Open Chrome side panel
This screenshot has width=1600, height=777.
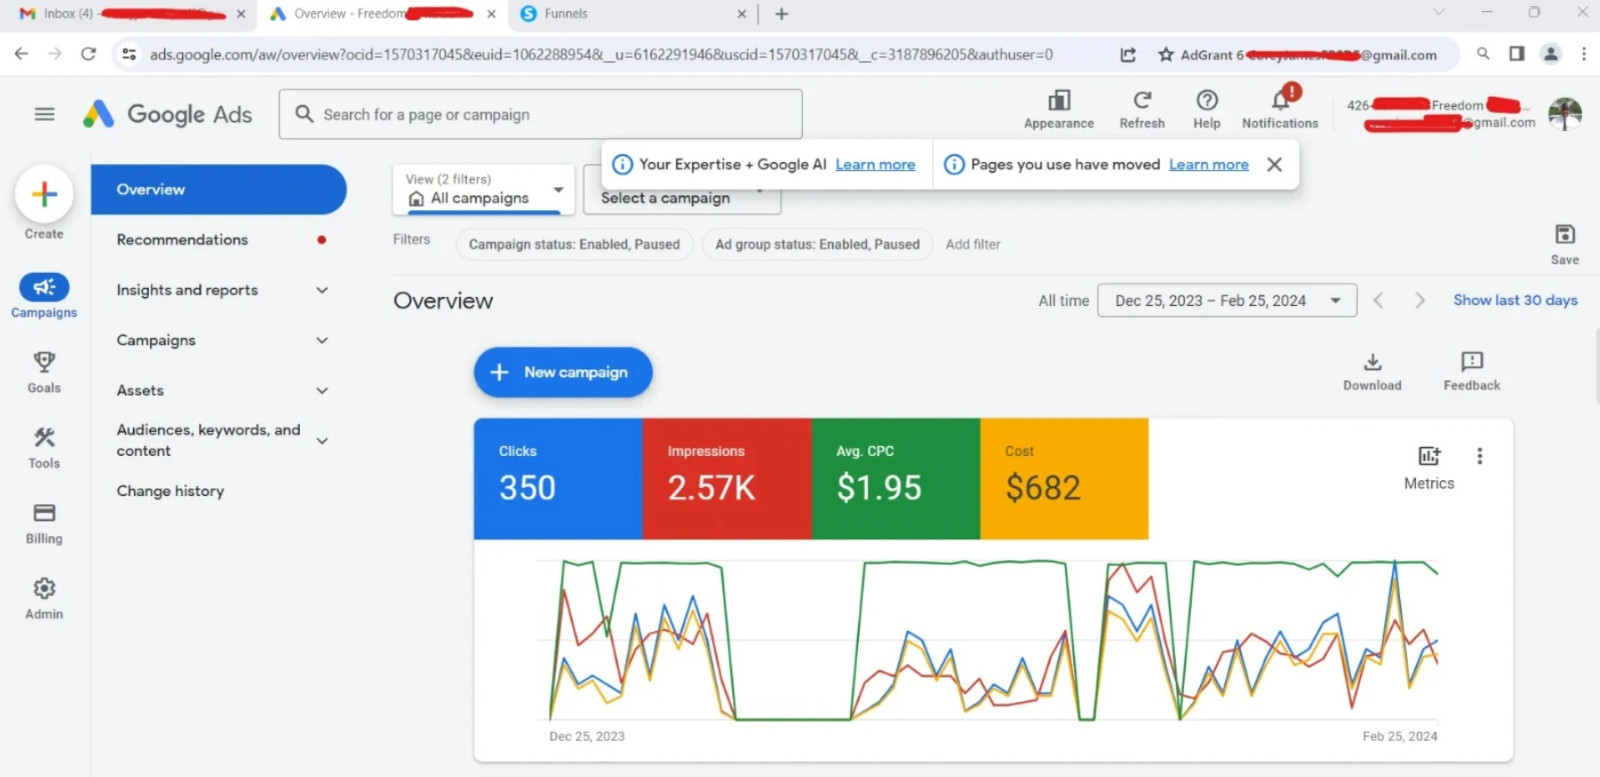[1517, 54]
